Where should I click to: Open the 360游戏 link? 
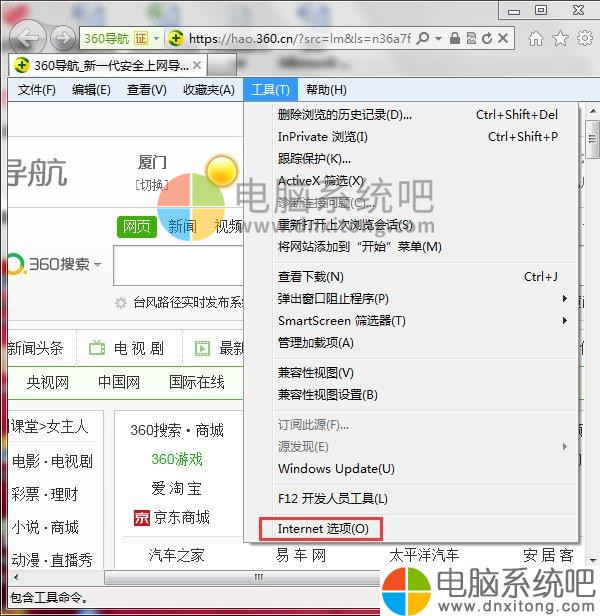tap(176, 459)
